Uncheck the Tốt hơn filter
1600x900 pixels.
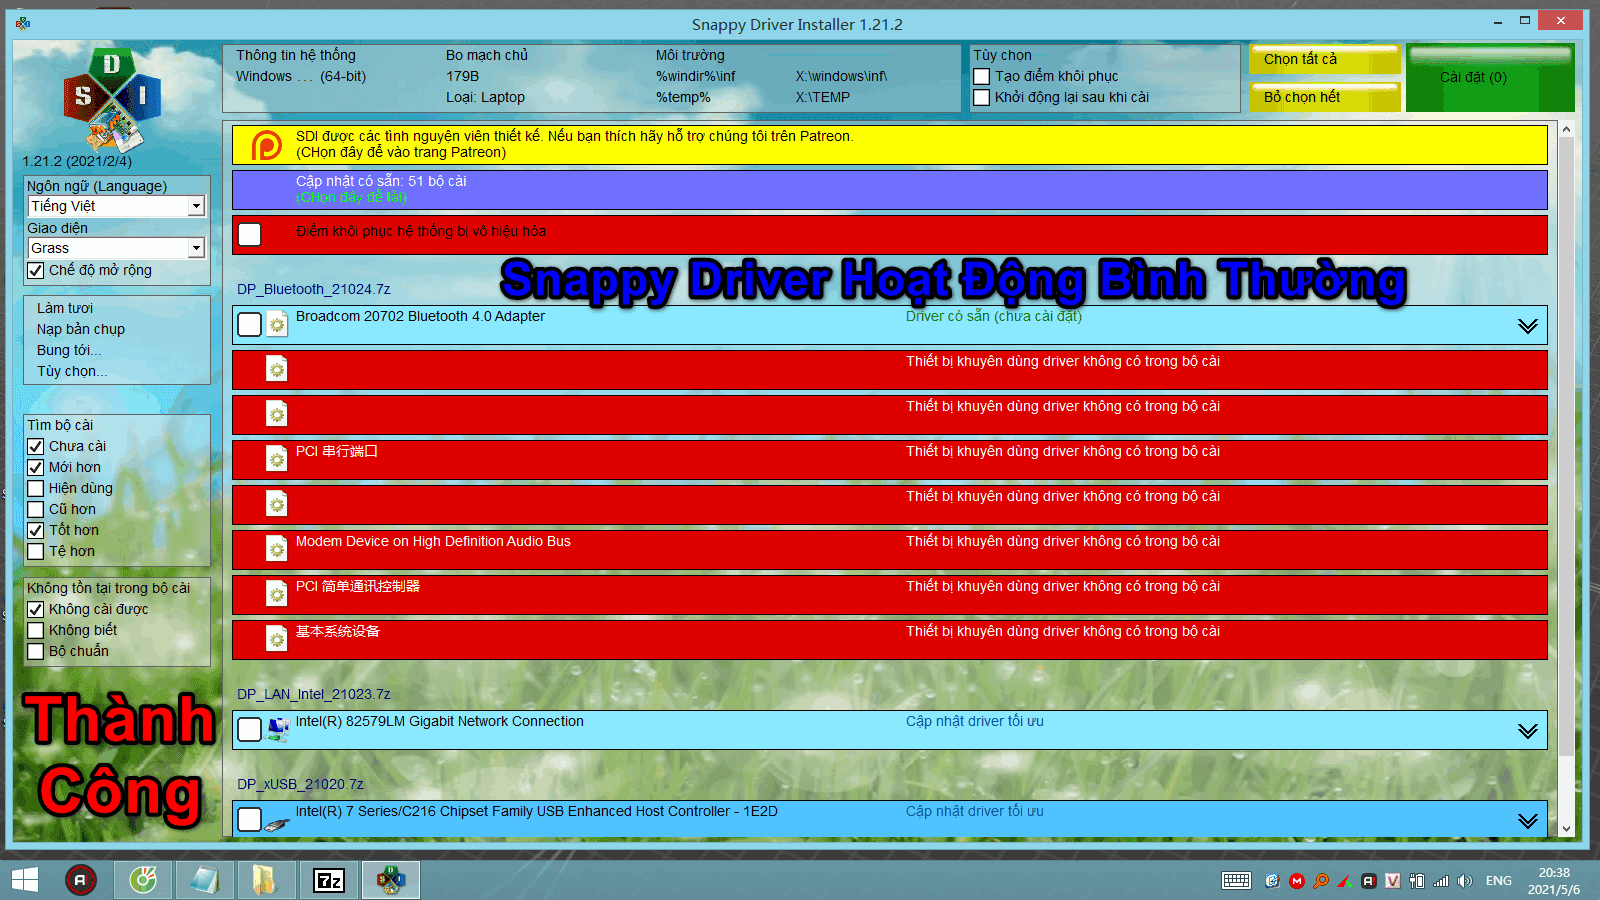pyautogui.click(x=36, y=531)
